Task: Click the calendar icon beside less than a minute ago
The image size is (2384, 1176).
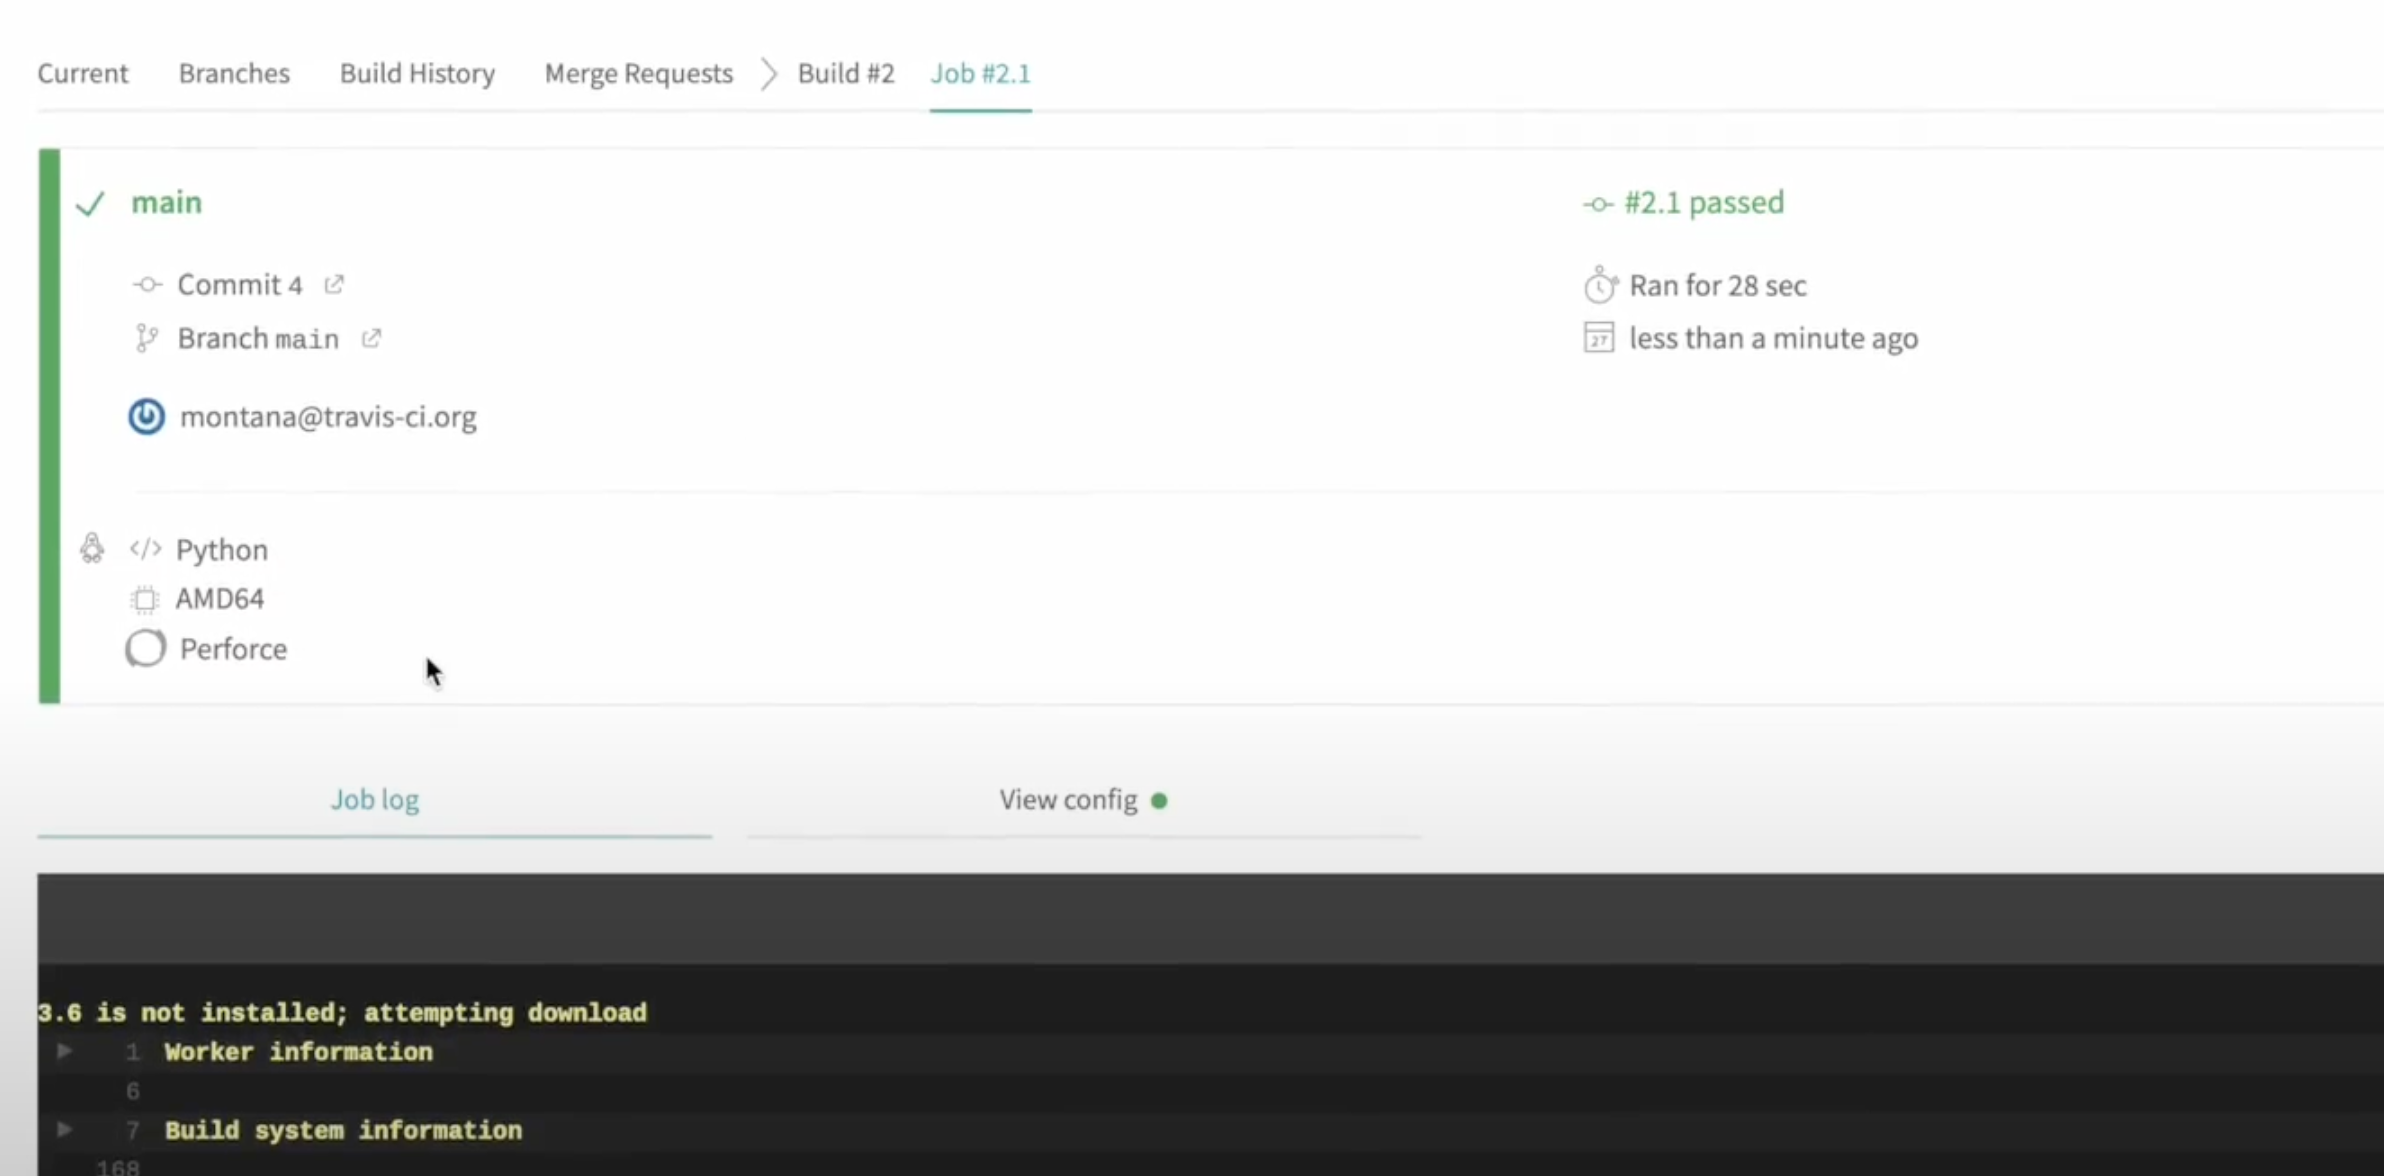Action: [x=1599, y=338]
